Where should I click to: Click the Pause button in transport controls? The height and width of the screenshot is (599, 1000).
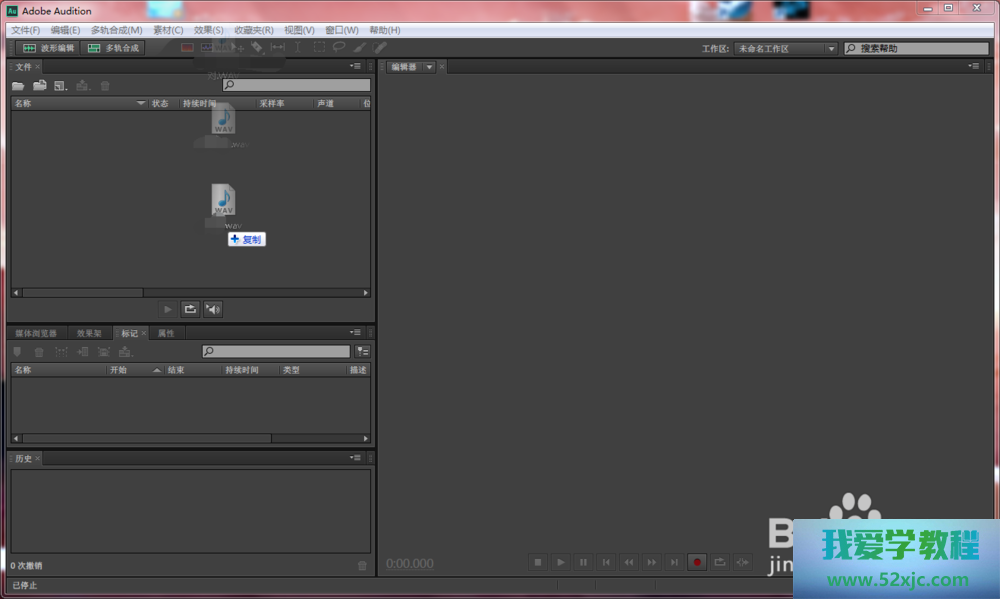pos(584,563)
